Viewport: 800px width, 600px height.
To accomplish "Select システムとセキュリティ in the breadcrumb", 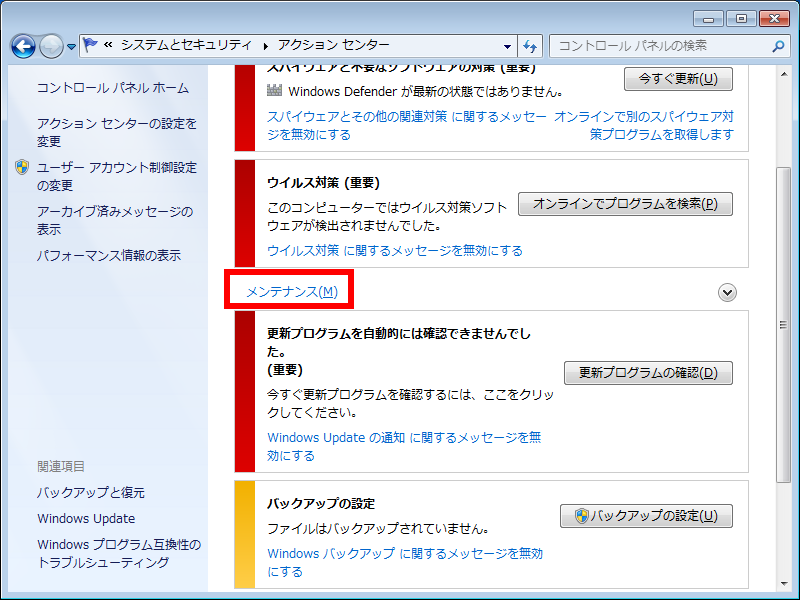I will click(x=186, y=46).
